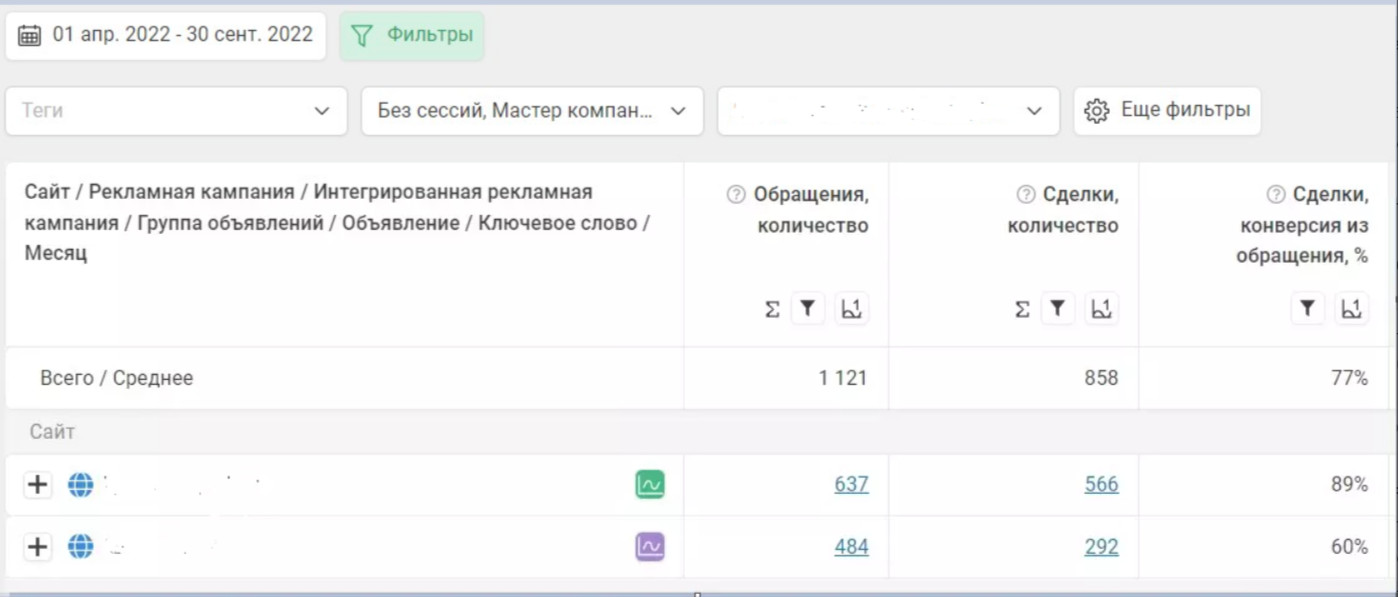Image resolution: width=1398 pixels, height=597 pixels.
Task: Open the Без сессий, Мастер компан… dropdown
Action: [x=532, y=111]
